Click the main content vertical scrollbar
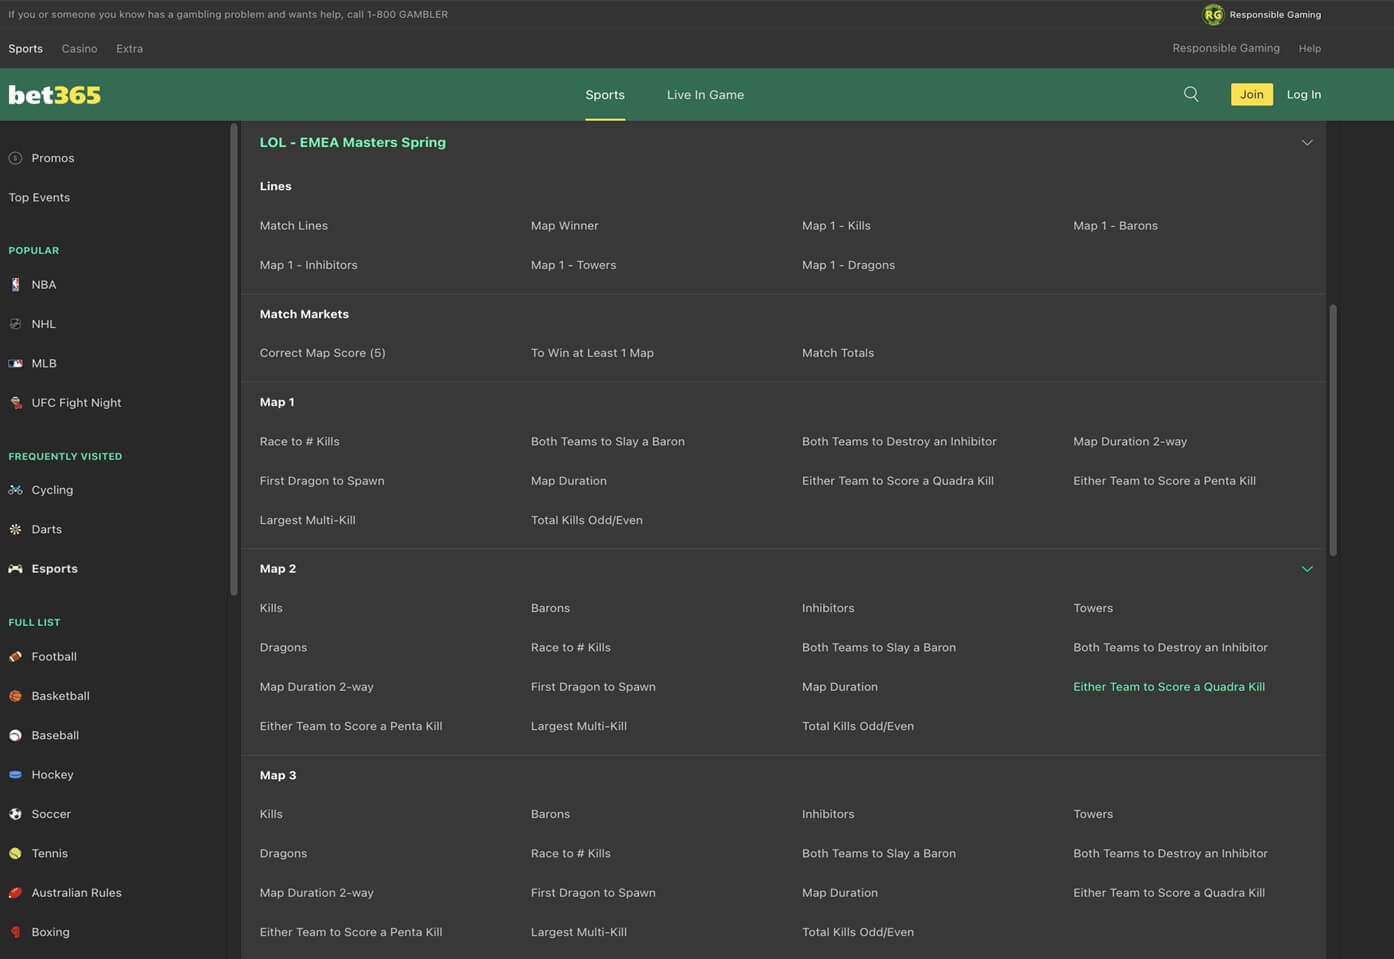Screen dimensions: 1394x959 (x=1333, y=430)
